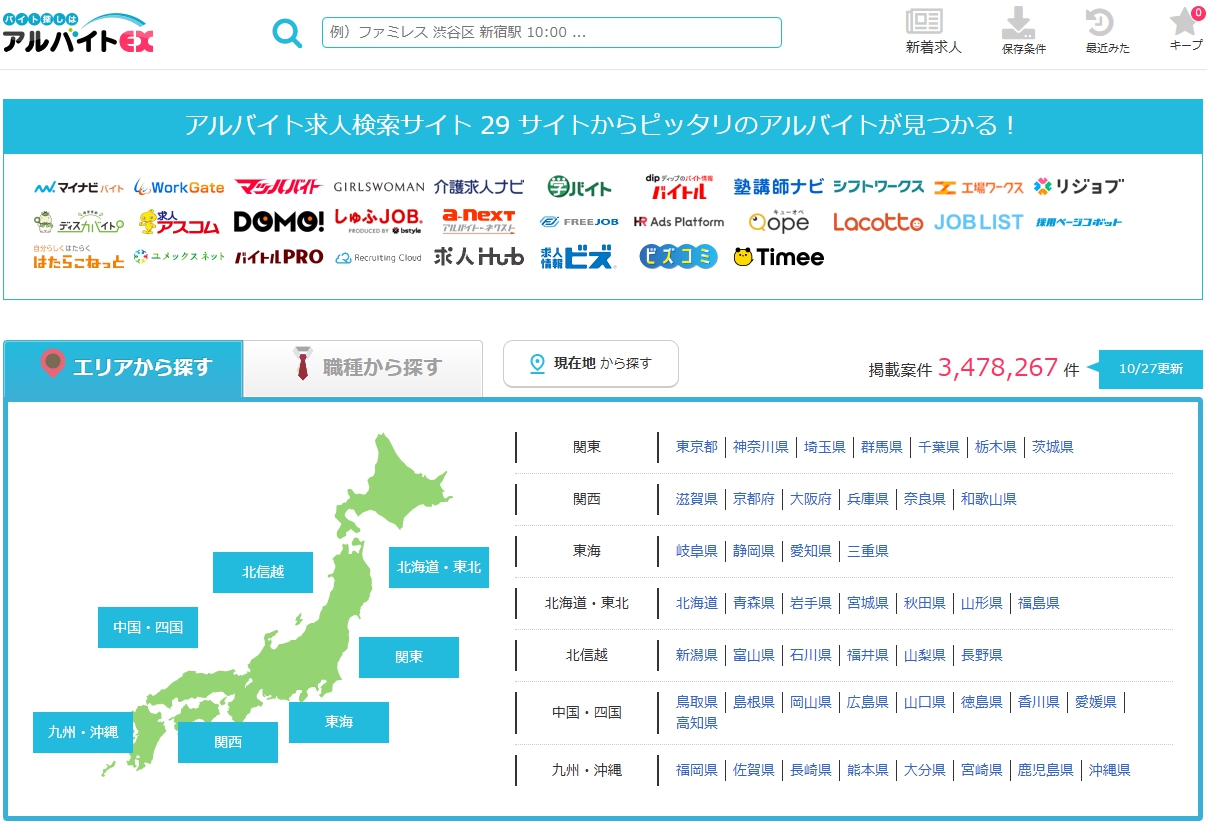This screenshot has height=823, width=1207.
Task: Open the 高知県 prefecture link
Action: tap(697, 723)
